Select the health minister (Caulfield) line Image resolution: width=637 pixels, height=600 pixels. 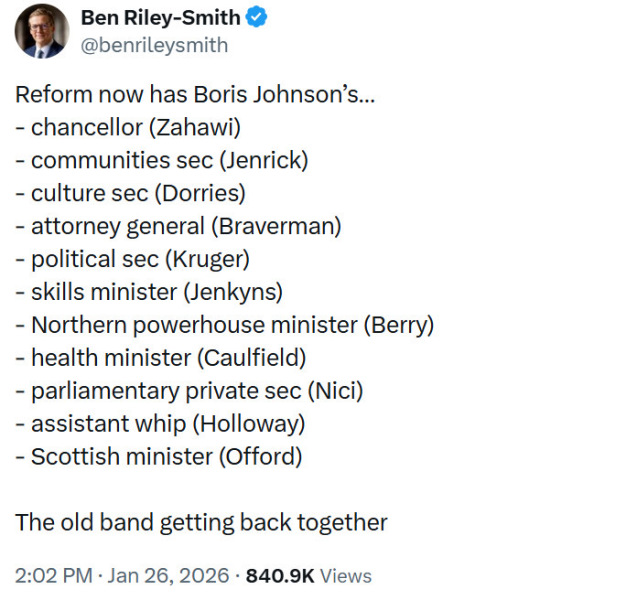pos(161,357)
